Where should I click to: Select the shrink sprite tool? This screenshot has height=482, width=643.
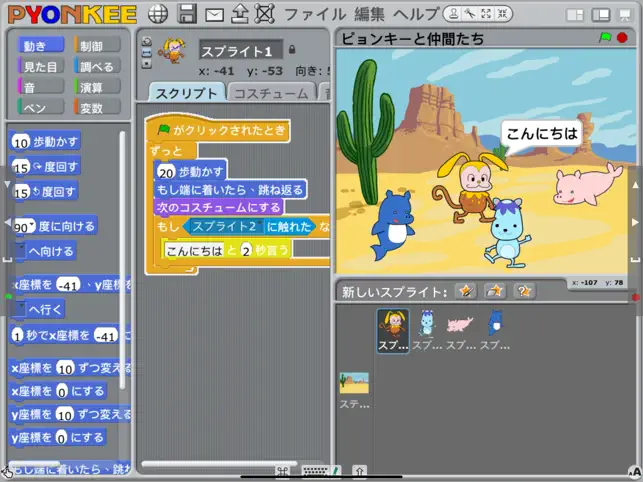(x=502, y=14)
